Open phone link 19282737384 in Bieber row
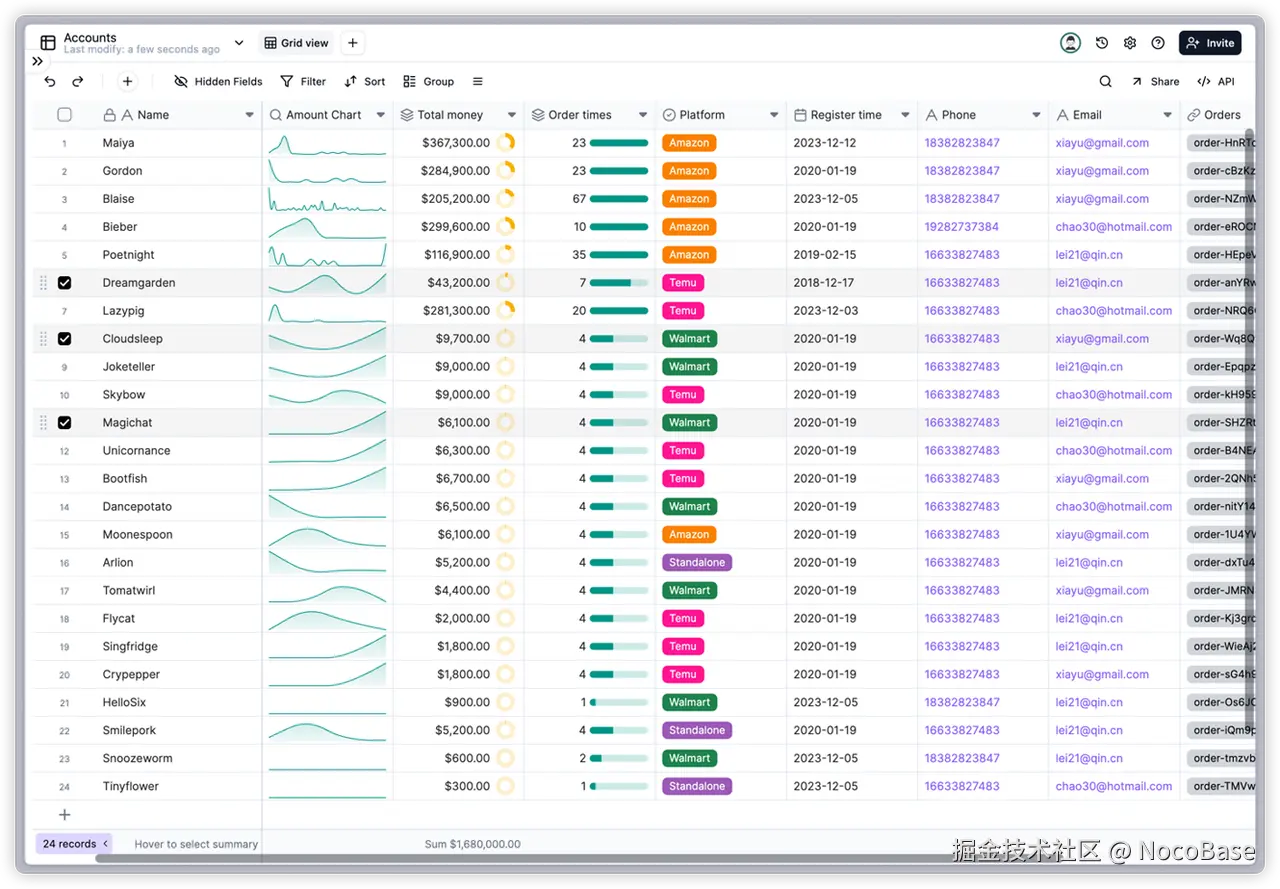This screenshot has width=1280, height=889. pos(962,227)
